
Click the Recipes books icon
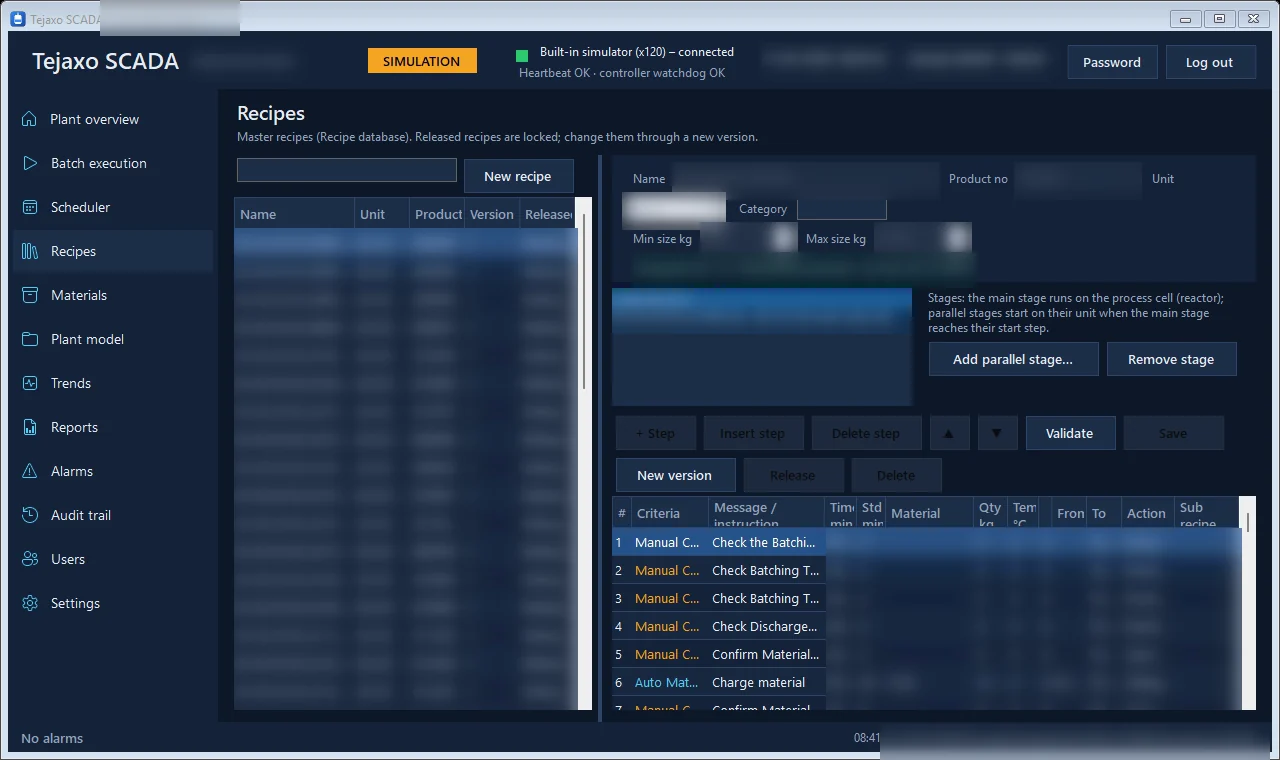30,251
